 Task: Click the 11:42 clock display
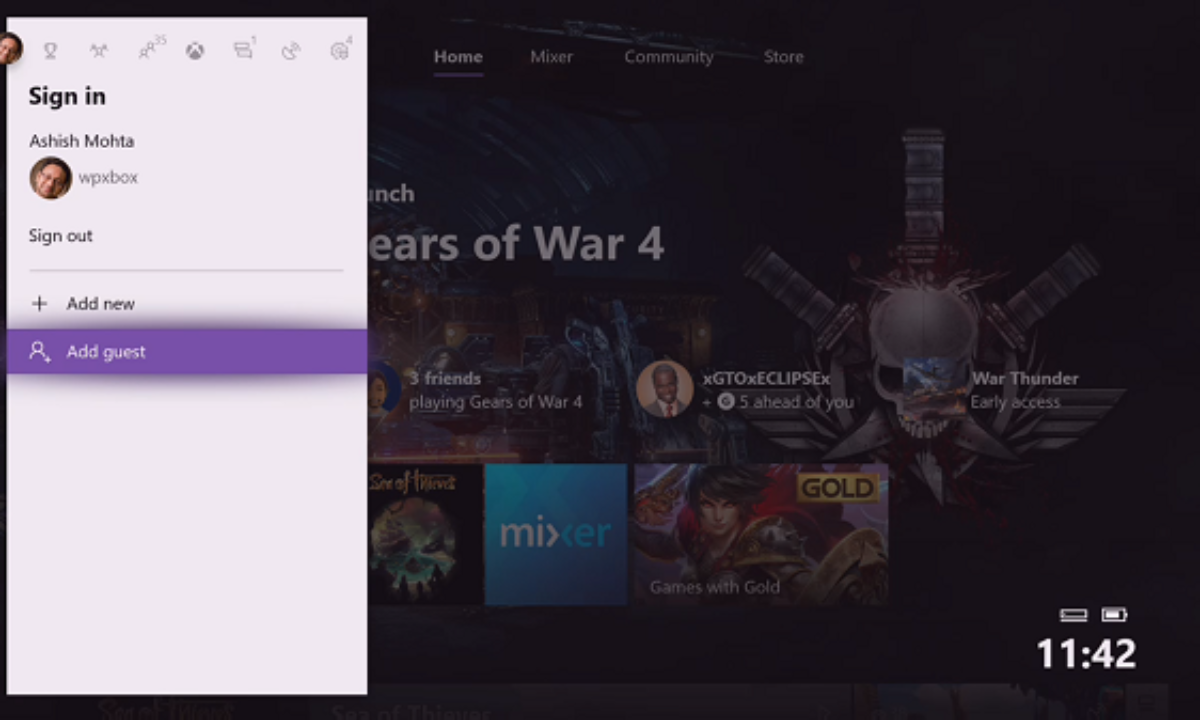(x=1086, y=654)
